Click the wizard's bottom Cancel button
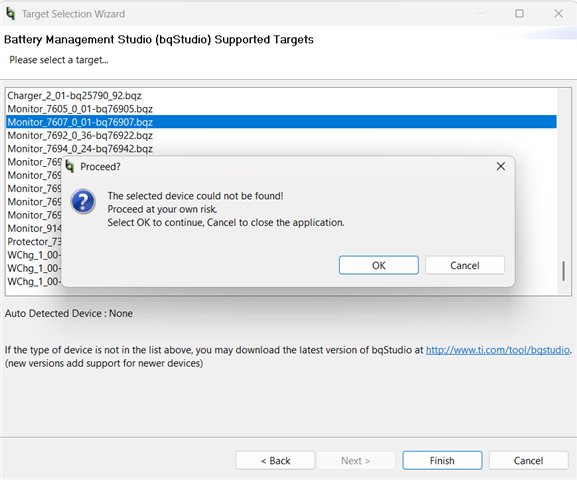577x480 pixels. coord(528,460)
